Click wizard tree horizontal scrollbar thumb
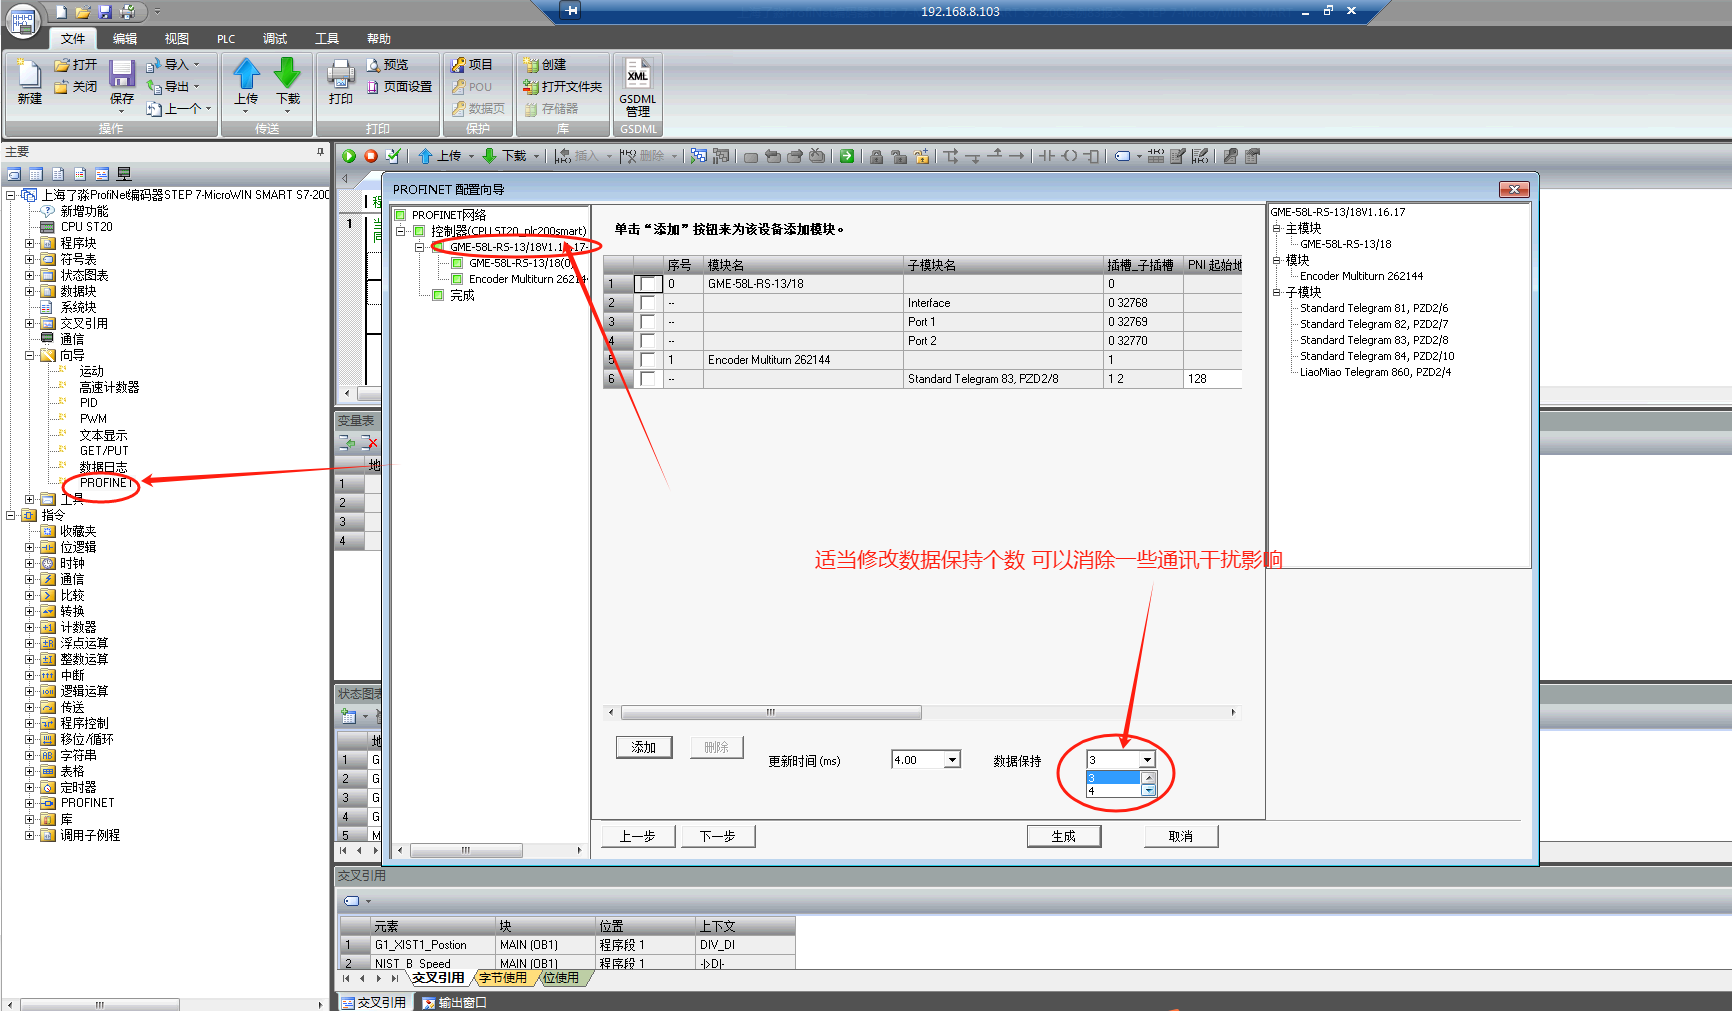 (x=466, y=850)
